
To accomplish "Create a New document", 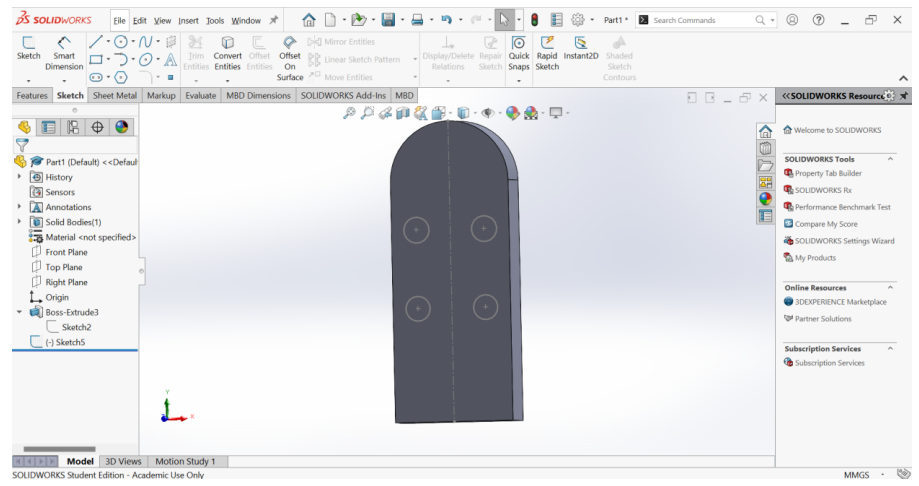I will pyautogui.click(x=331, y=20).
